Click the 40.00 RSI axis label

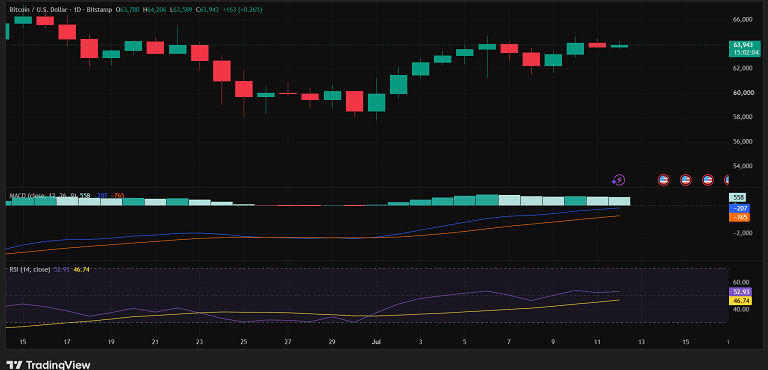(741, 310)
